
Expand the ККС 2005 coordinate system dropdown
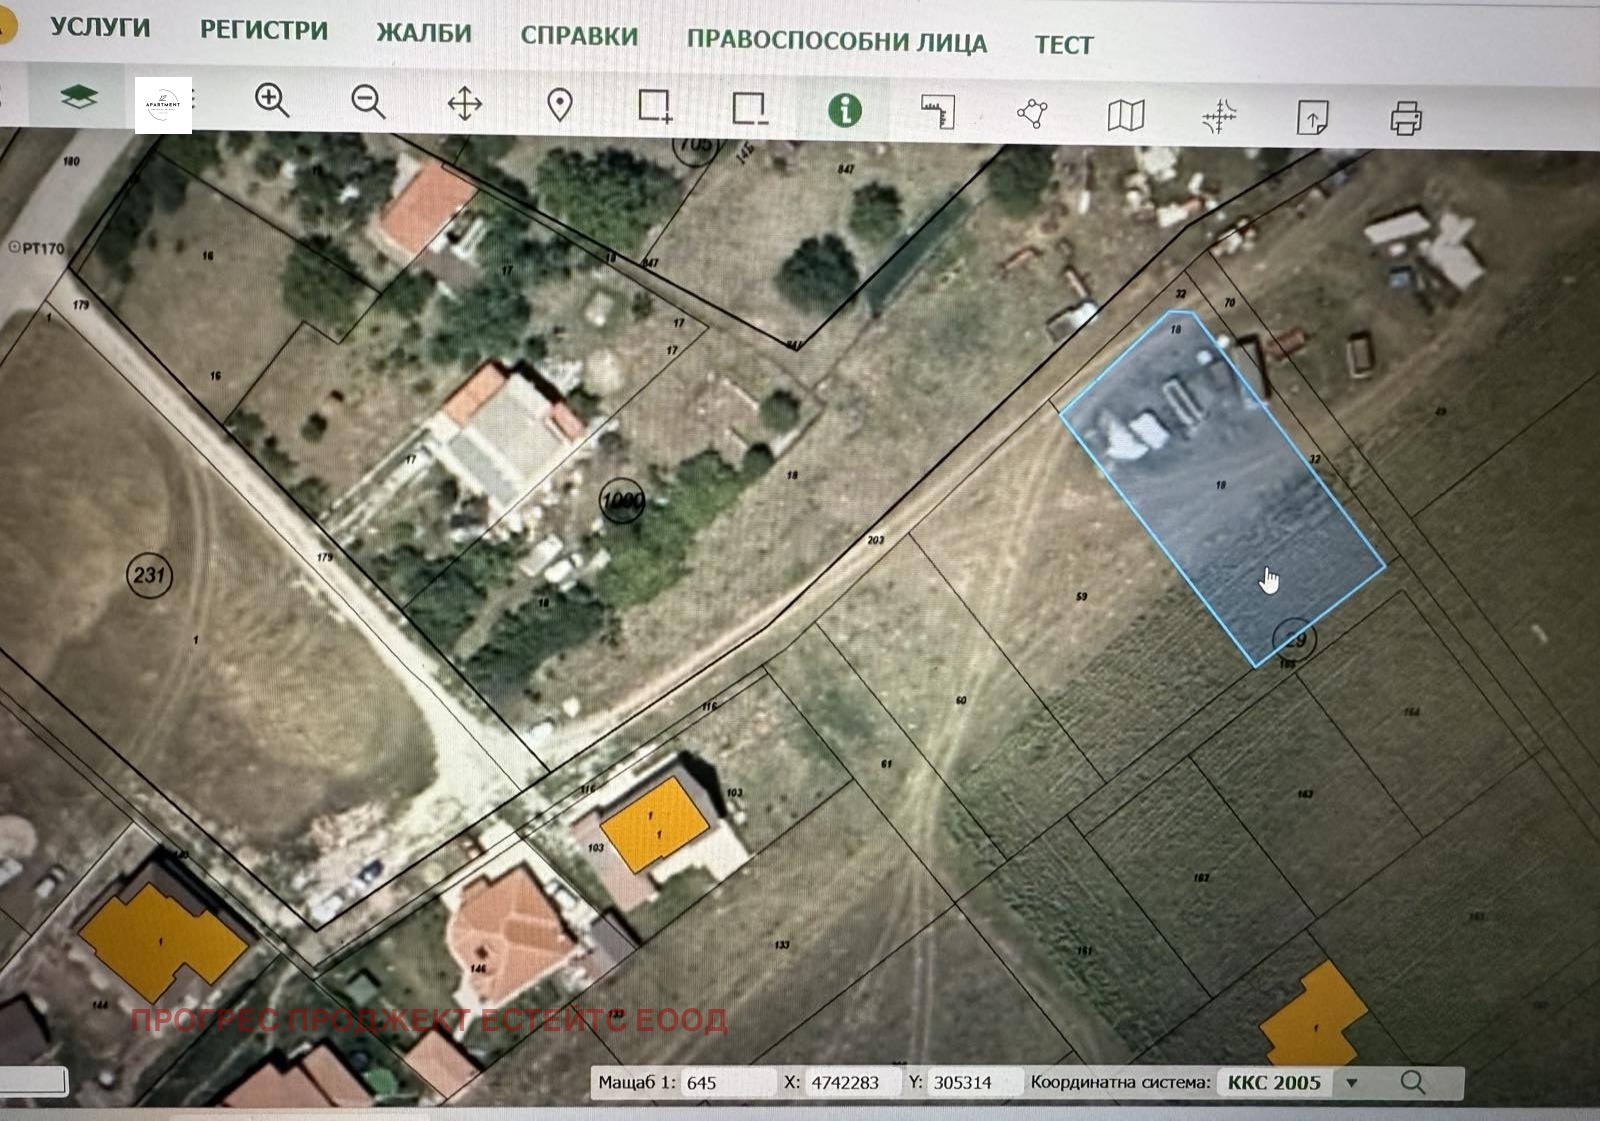tap(1352, 1083)
